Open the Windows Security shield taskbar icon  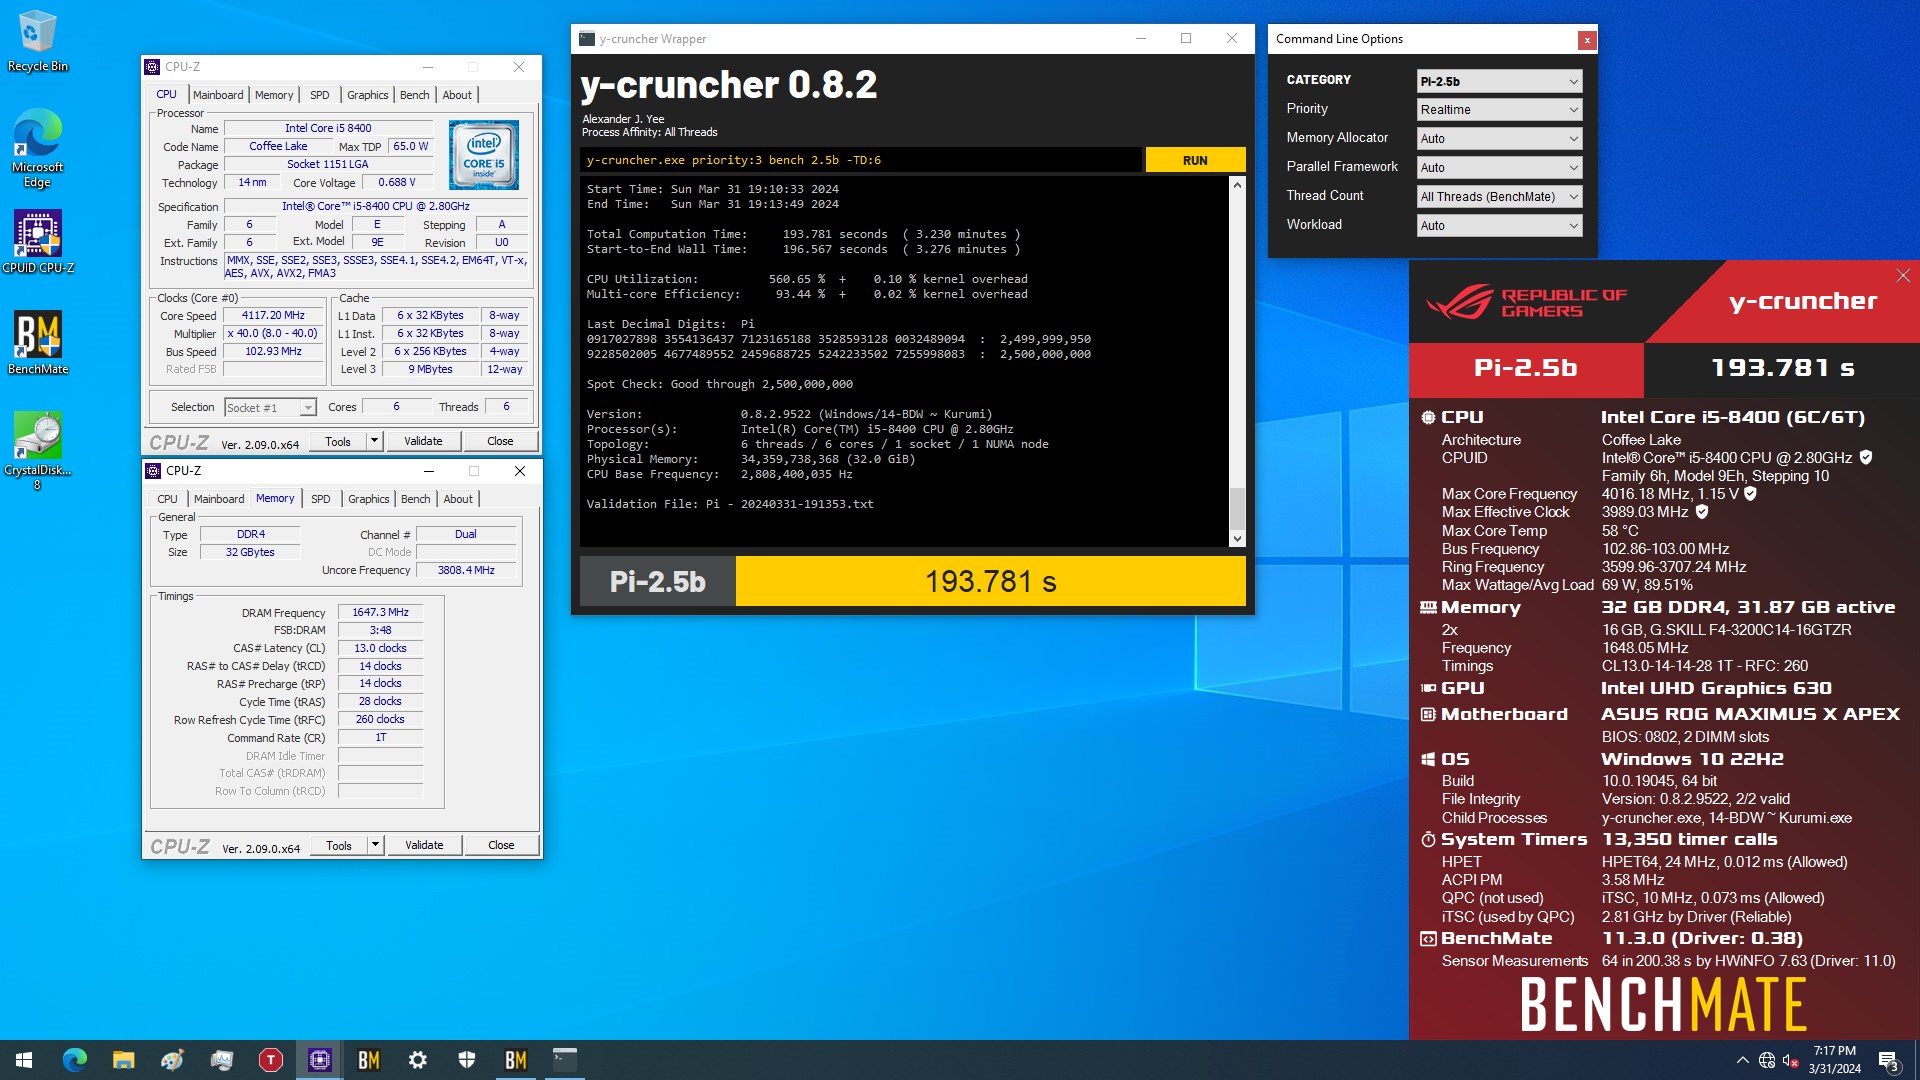pyautogui.click(x=467, y=1060)
